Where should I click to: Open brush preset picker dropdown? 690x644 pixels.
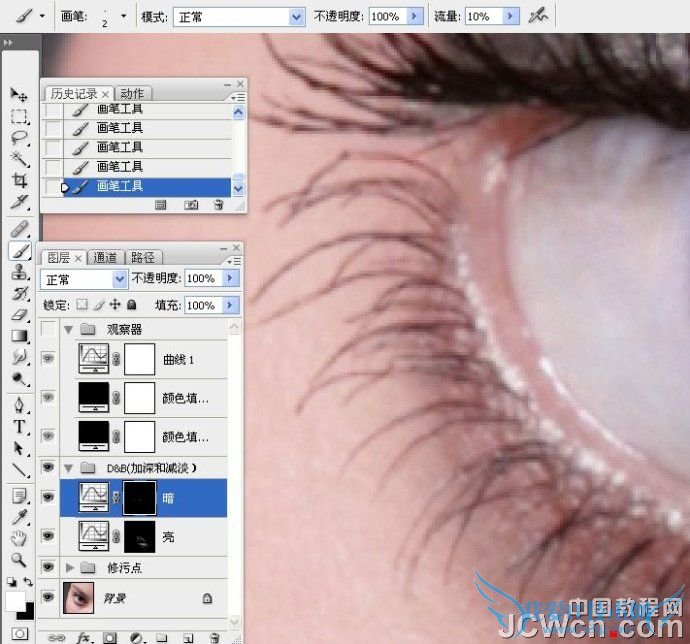(x=124, y=16)
